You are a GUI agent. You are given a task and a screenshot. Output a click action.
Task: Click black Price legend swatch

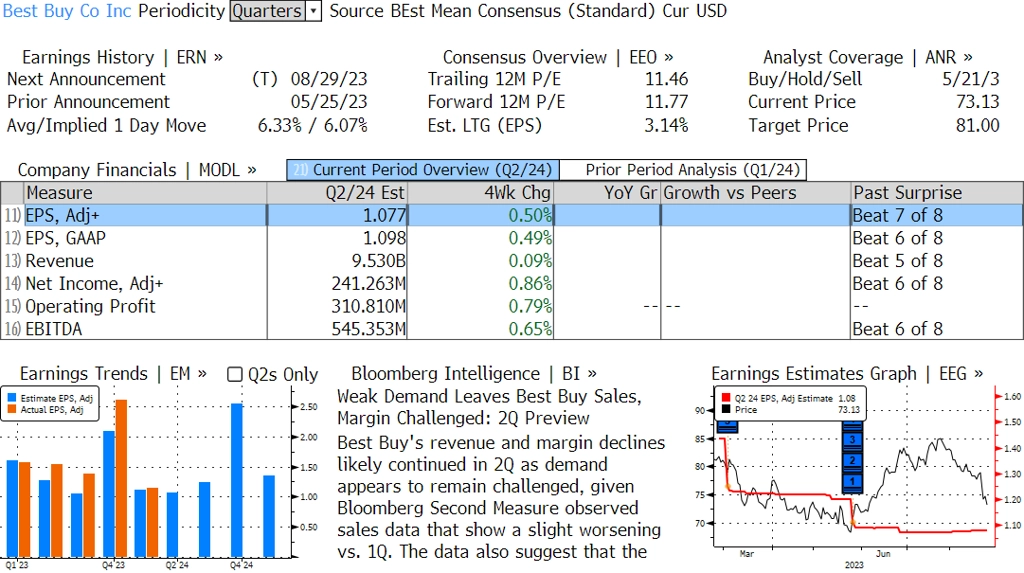tap(726, 410)
